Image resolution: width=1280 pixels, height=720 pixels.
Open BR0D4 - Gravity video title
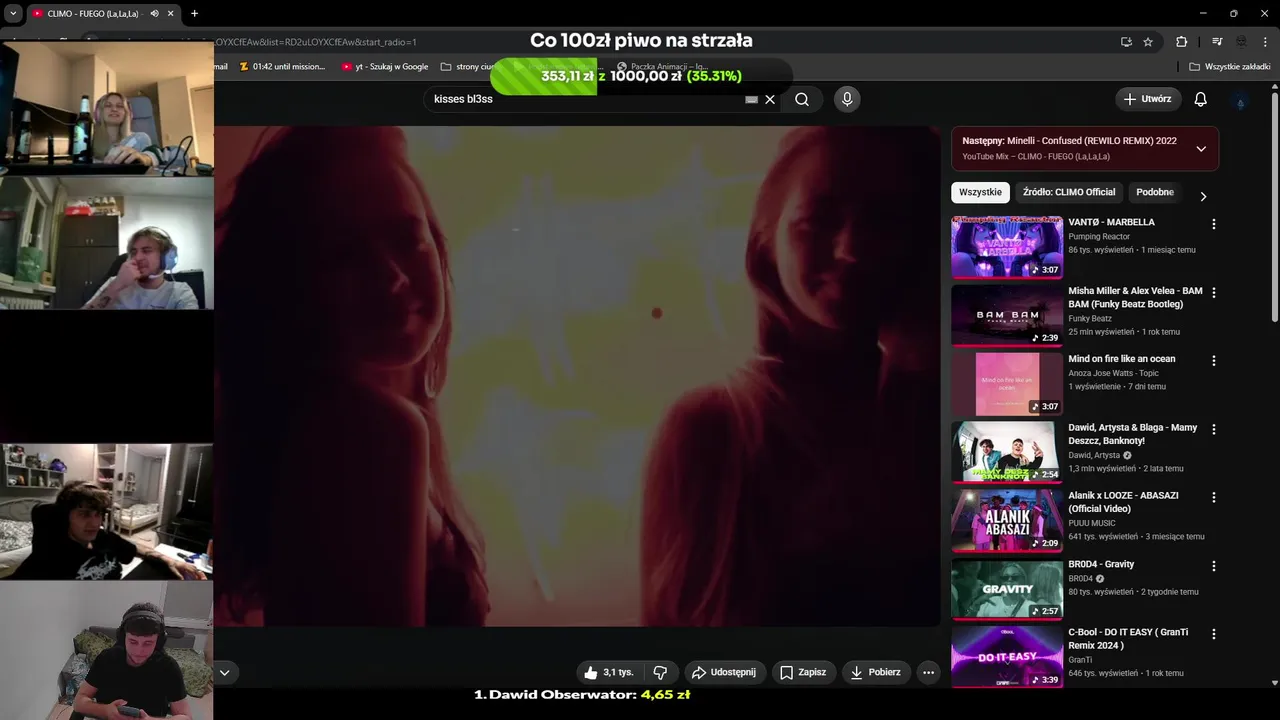pyautogui.click(x=1101, y=564)
